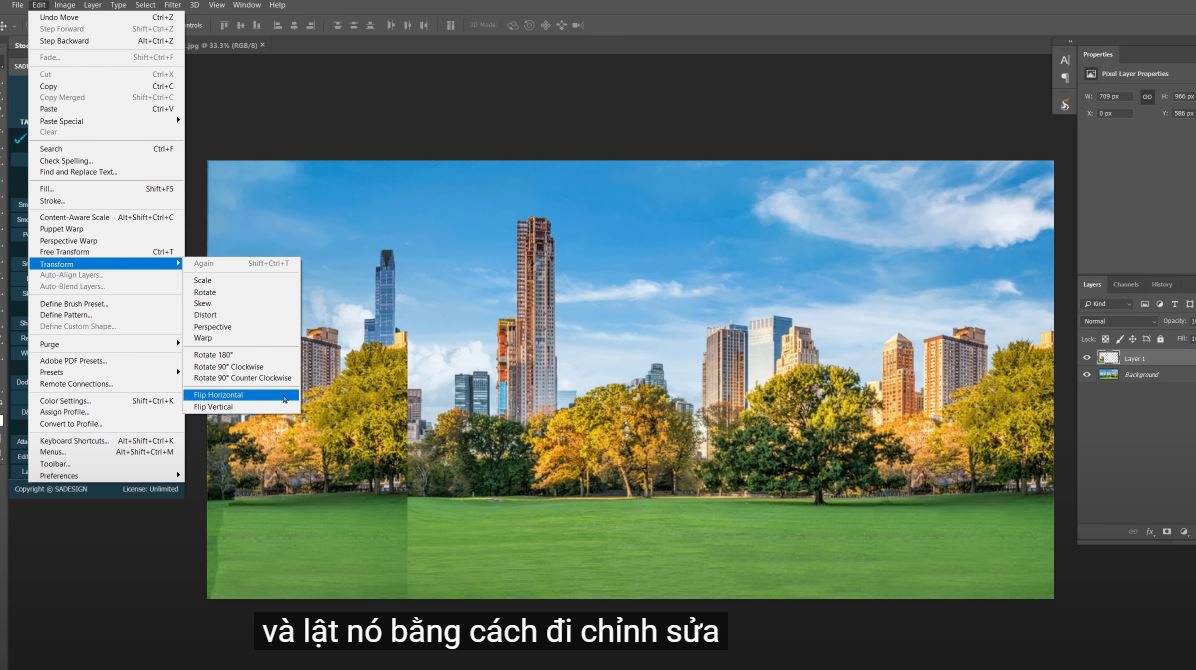
Task: Click the lock image pixels brush icon
Action: (x=1119, y=339)
